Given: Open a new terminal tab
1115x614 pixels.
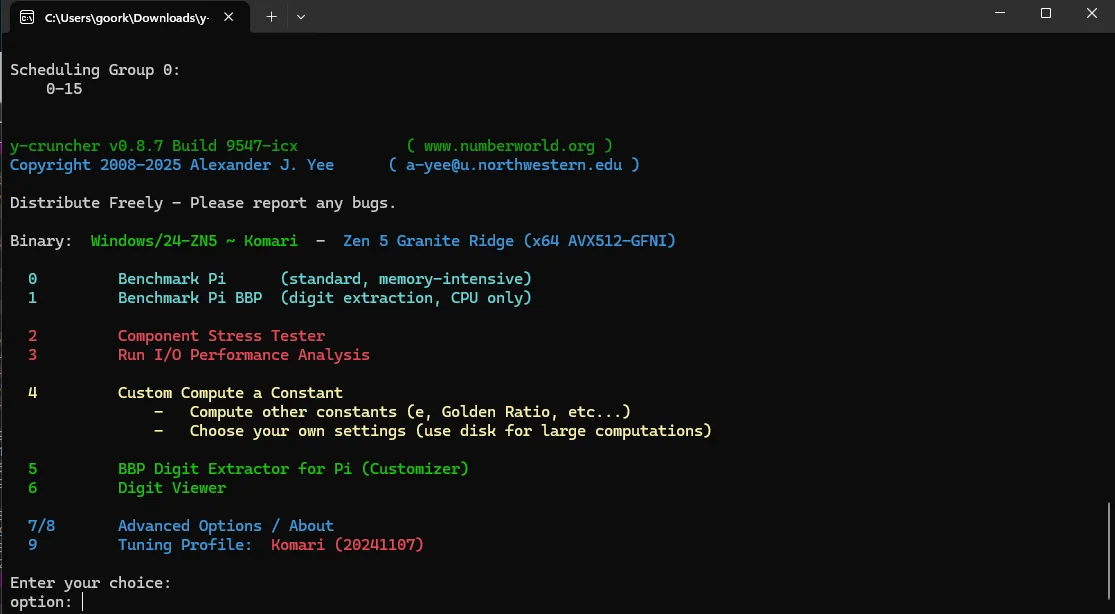Looking at the screenshot, I should click(271, 17).
